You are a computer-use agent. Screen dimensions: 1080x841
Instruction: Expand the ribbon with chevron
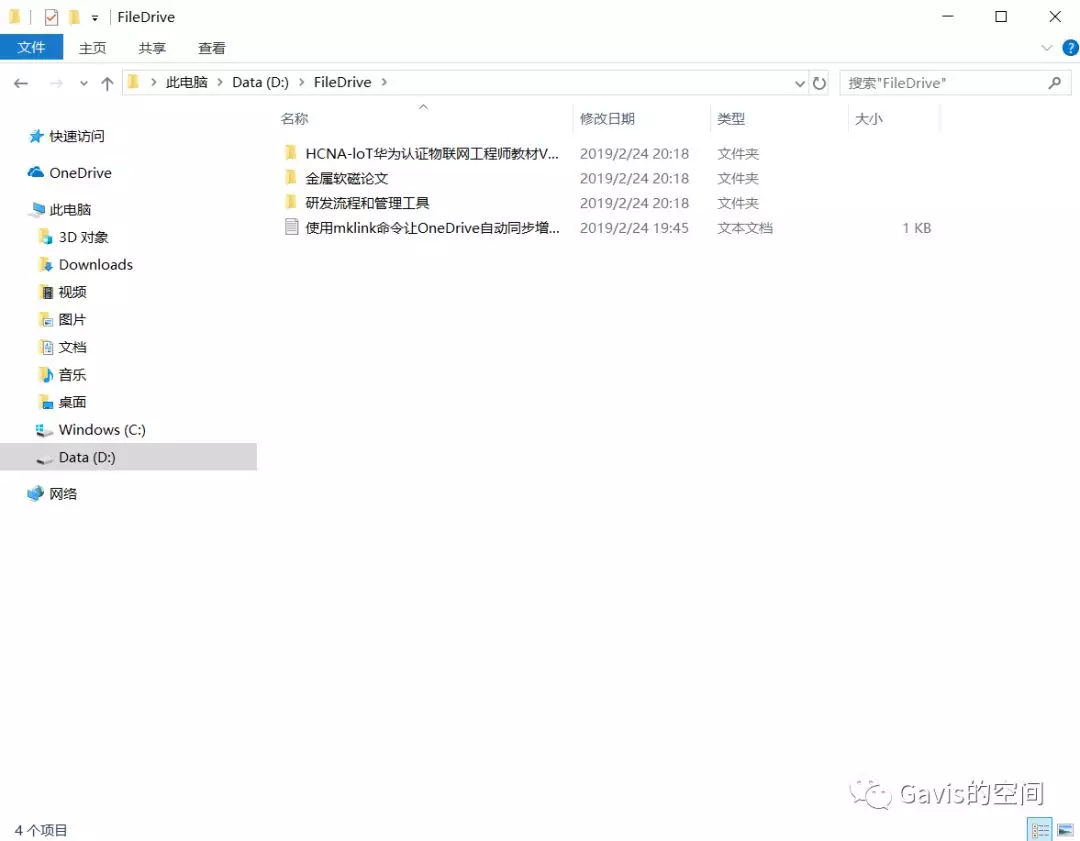coord(1046,48)
